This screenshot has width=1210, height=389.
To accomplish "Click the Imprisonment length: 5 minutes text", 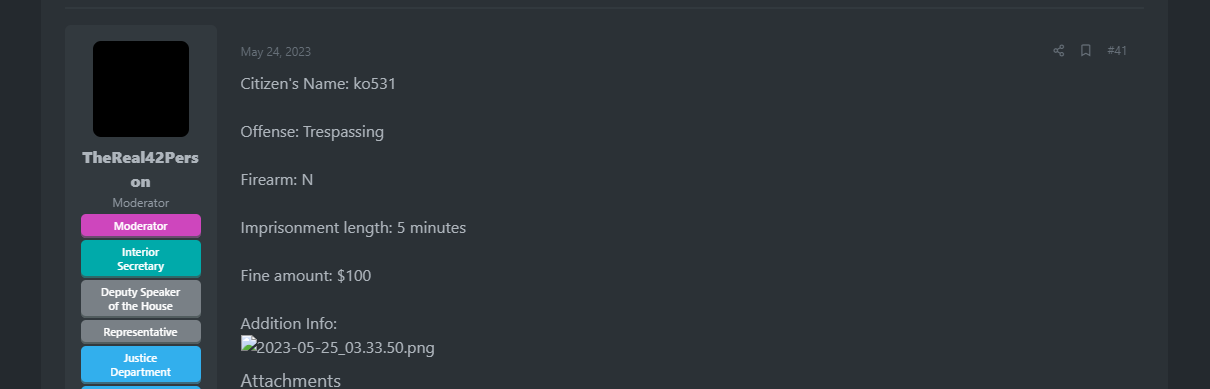I will tap(353, 228).
